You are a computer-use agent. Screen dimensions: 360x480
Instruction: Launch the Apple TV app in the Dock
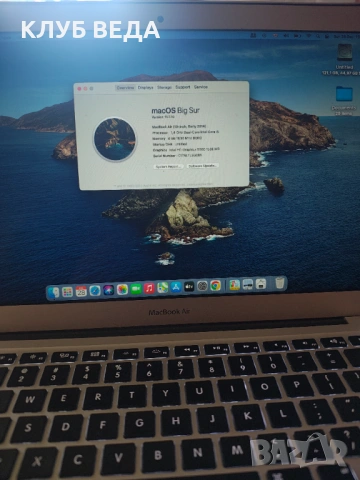[x=189, y=286]
